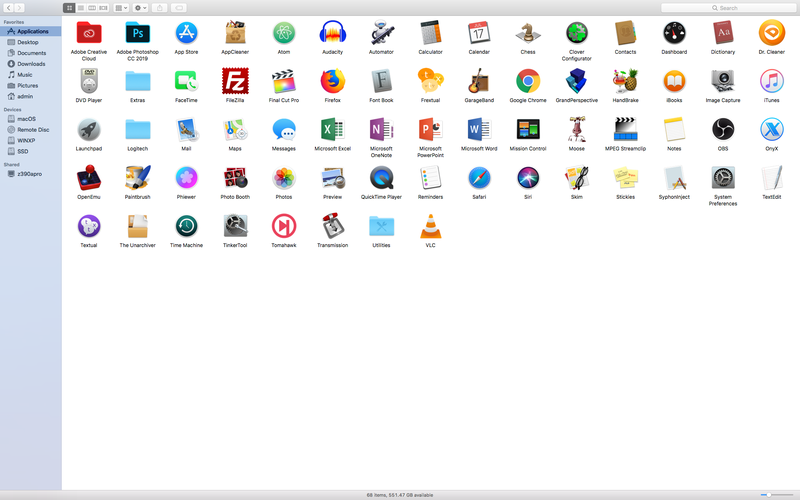Viewport: 800px width, 500px height.
Task: Launch Adobe Photoshop CC 2019
Action: (138, 33)
